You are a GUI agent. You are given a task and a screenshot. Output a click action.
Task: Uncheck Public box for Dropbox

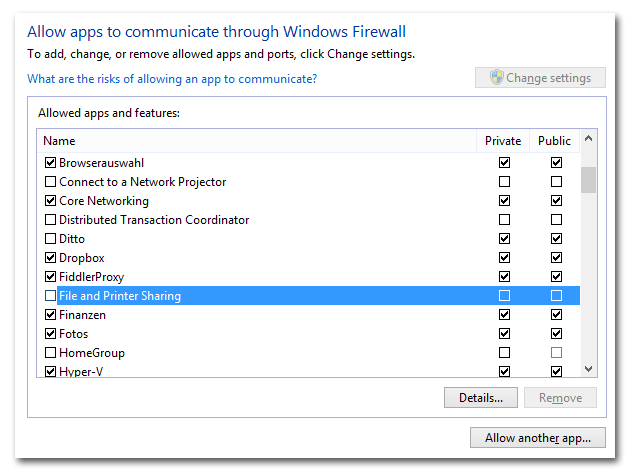point(556,258)
